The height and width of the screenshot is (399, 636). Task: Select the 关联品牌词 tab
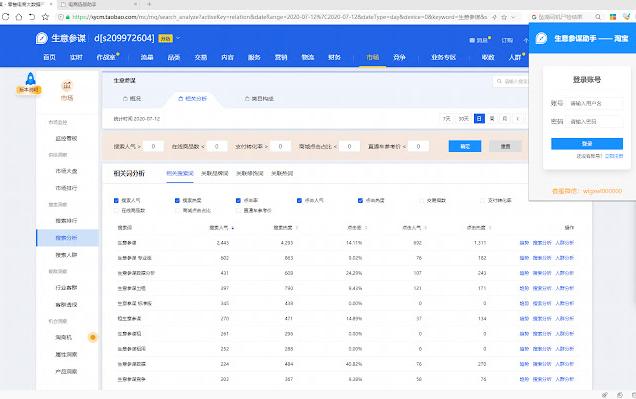point(215,173)
